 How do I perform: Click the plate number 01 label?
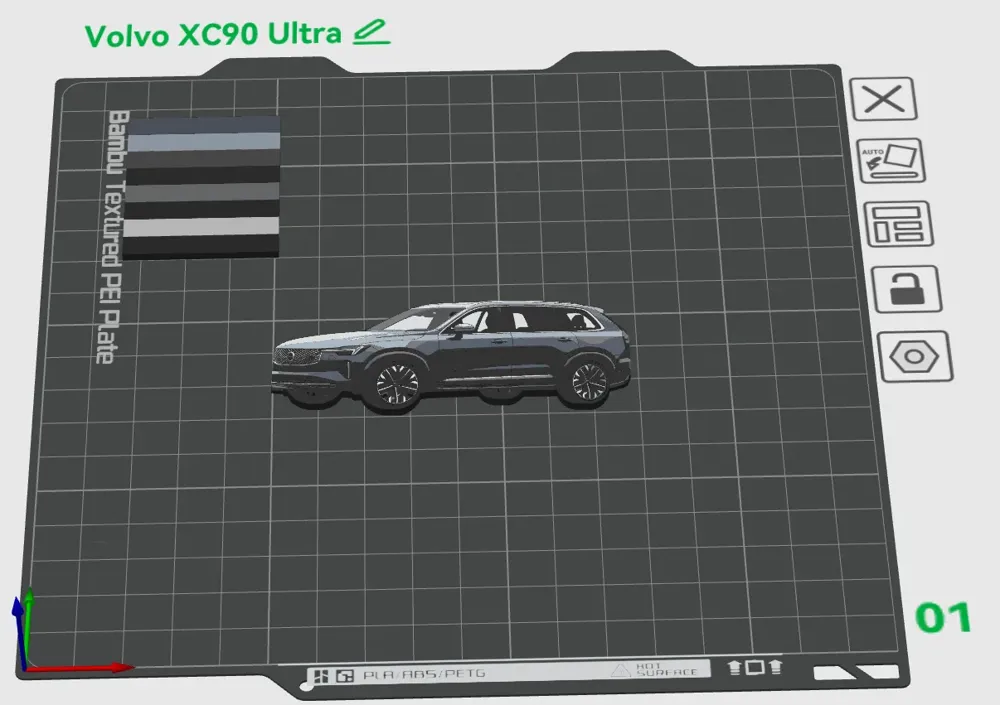click(x=943, y=618)
